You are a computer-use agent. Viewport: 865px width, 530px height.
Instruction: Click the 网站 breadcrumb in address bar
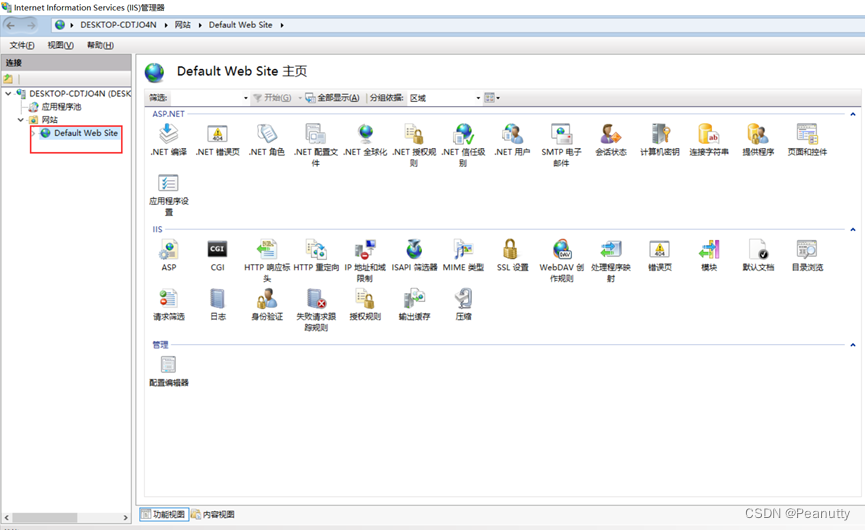pos(183,25)
